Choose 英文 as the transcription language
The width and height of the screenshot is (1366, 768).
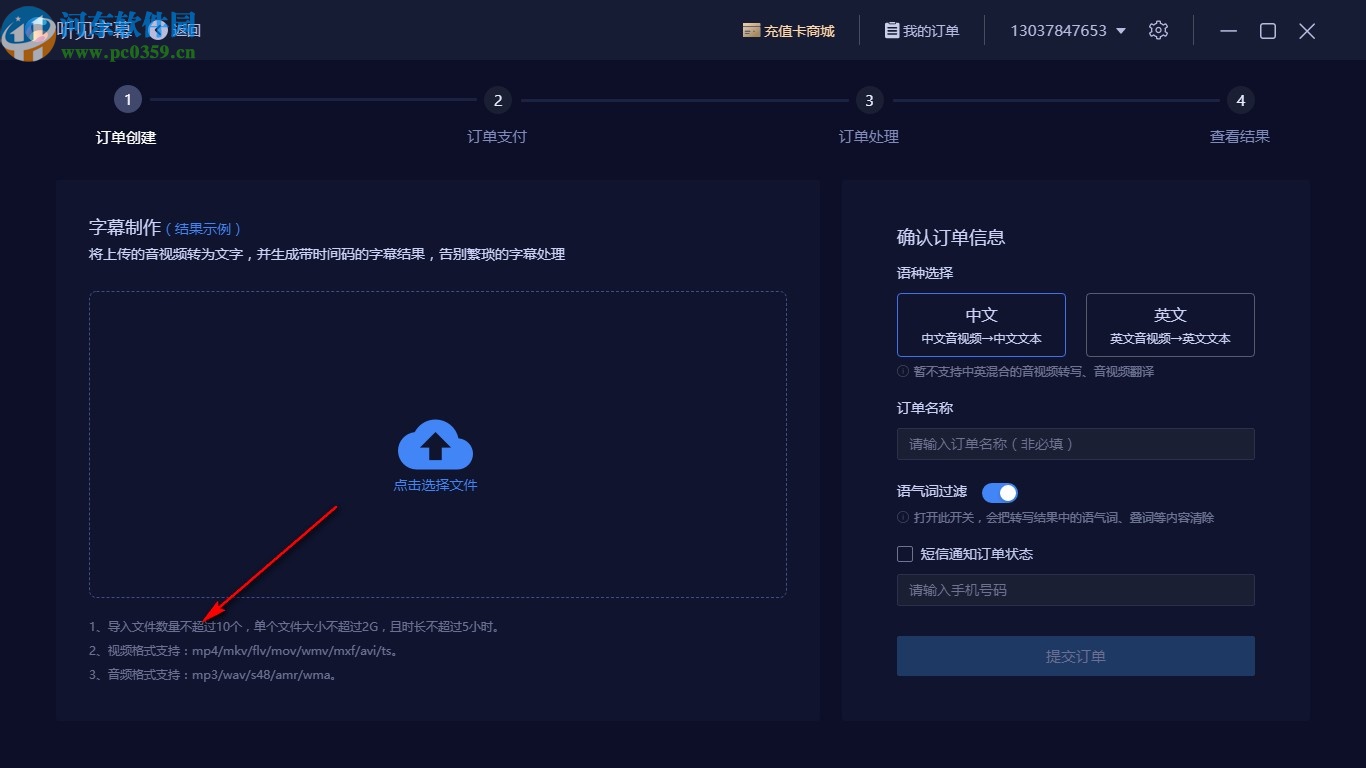click(1170, 325)
